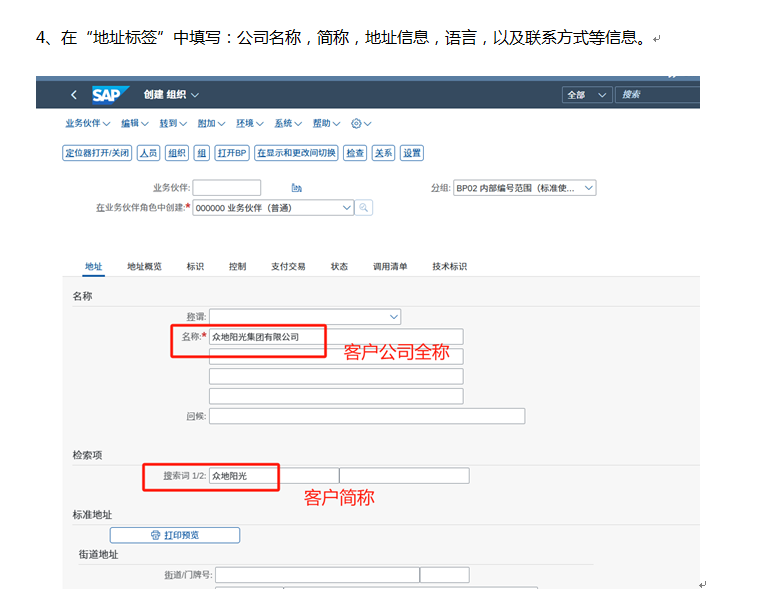
Task: Open the 业务伙伴 menu
Action: point(89,124)
